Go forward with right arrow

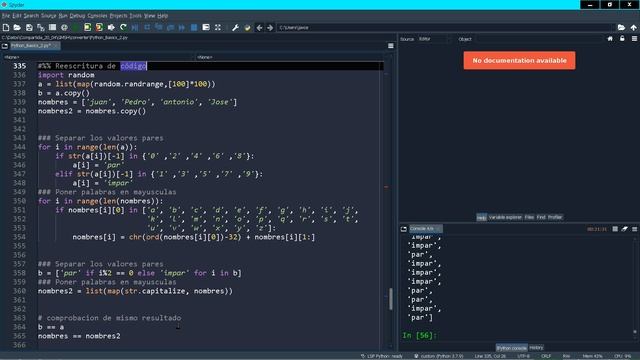coord(270,27)
